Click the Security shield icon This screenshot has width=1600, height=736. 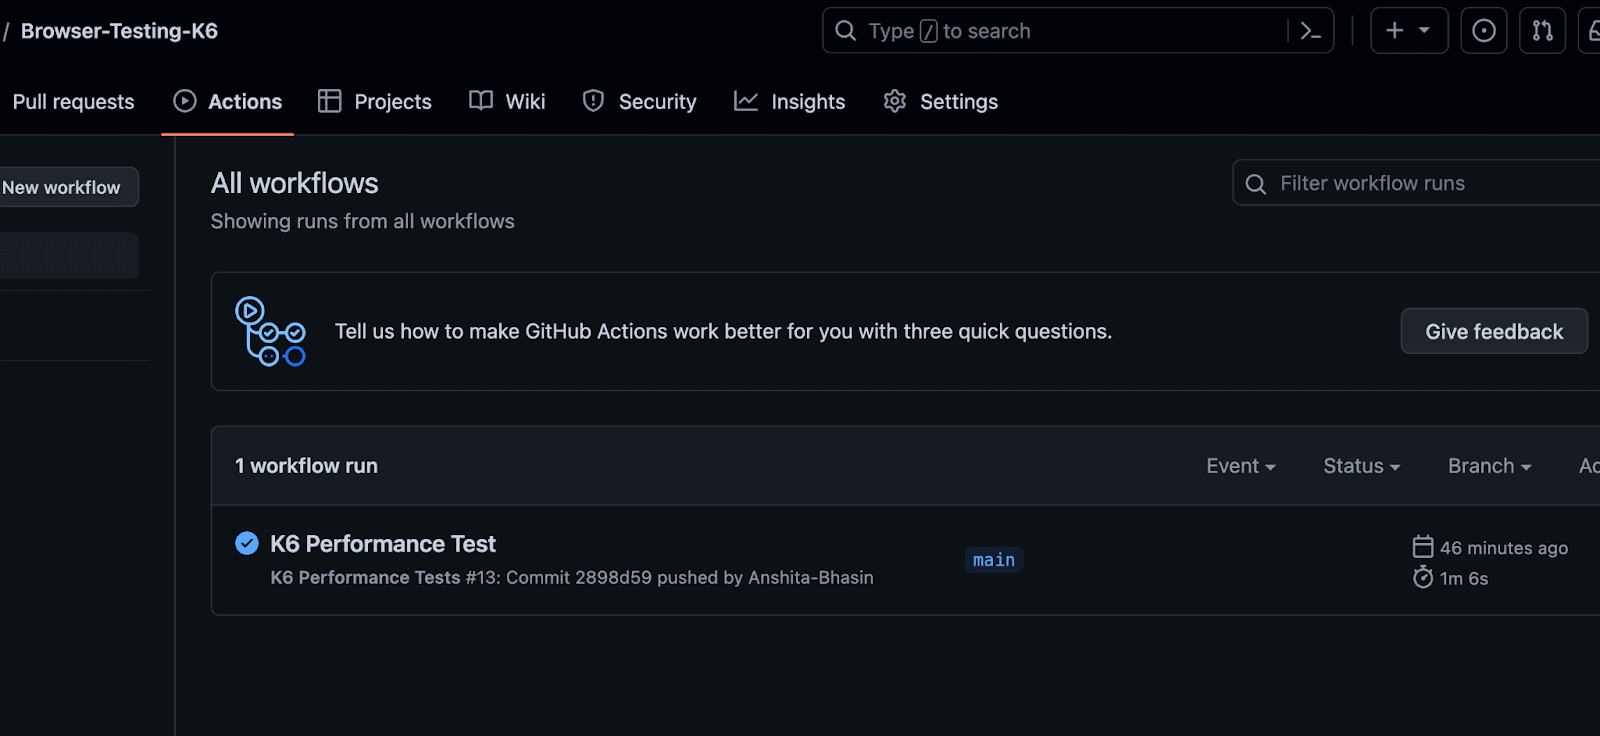594,101
